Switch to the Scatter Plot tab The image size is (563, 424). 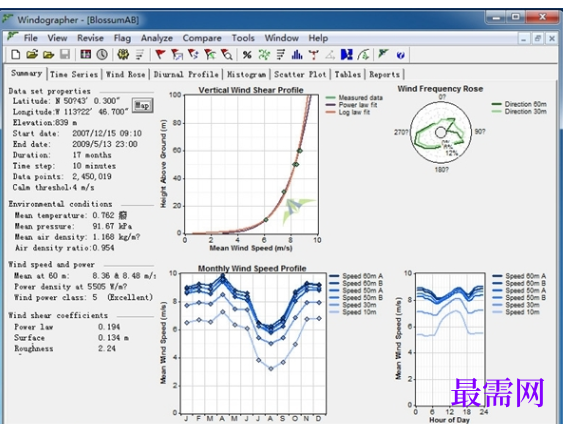[x=300, y=74]
